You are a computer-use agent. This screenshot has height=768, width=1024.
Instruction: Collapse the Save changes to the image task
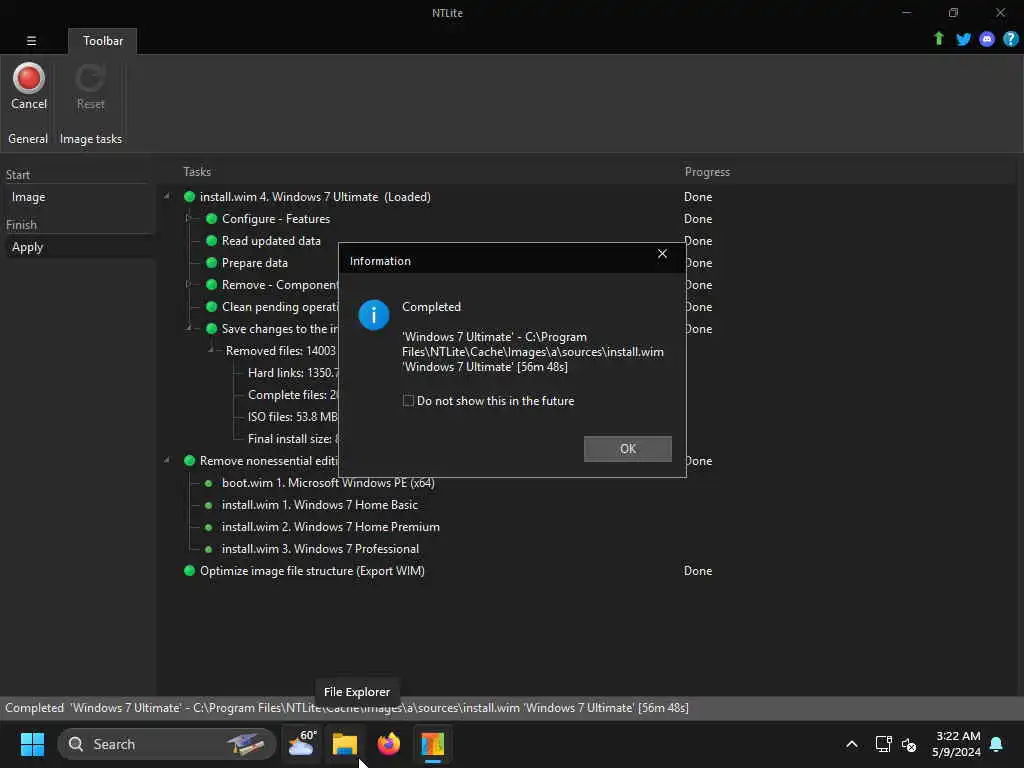(188, 328)
